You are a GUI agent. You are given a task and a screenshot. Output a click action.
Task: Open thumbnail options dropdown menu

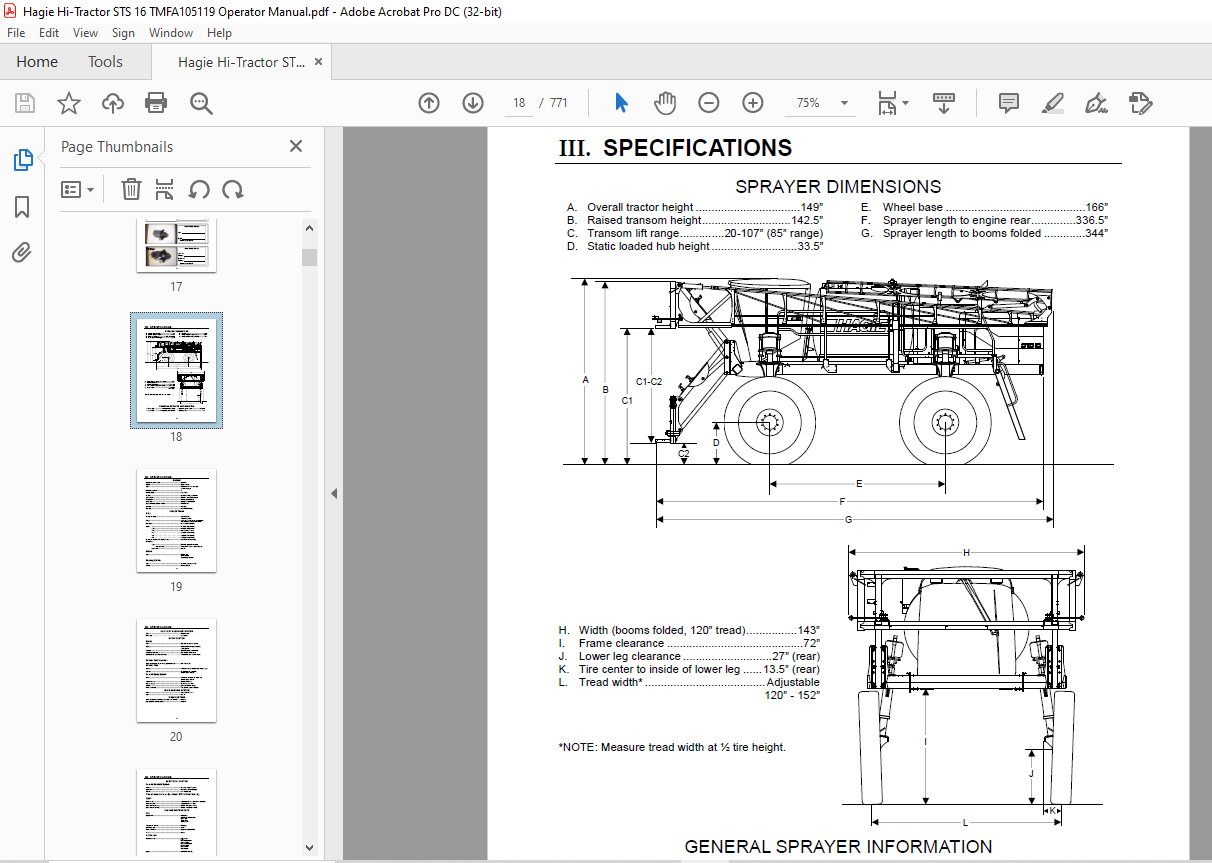pos(78,189)
